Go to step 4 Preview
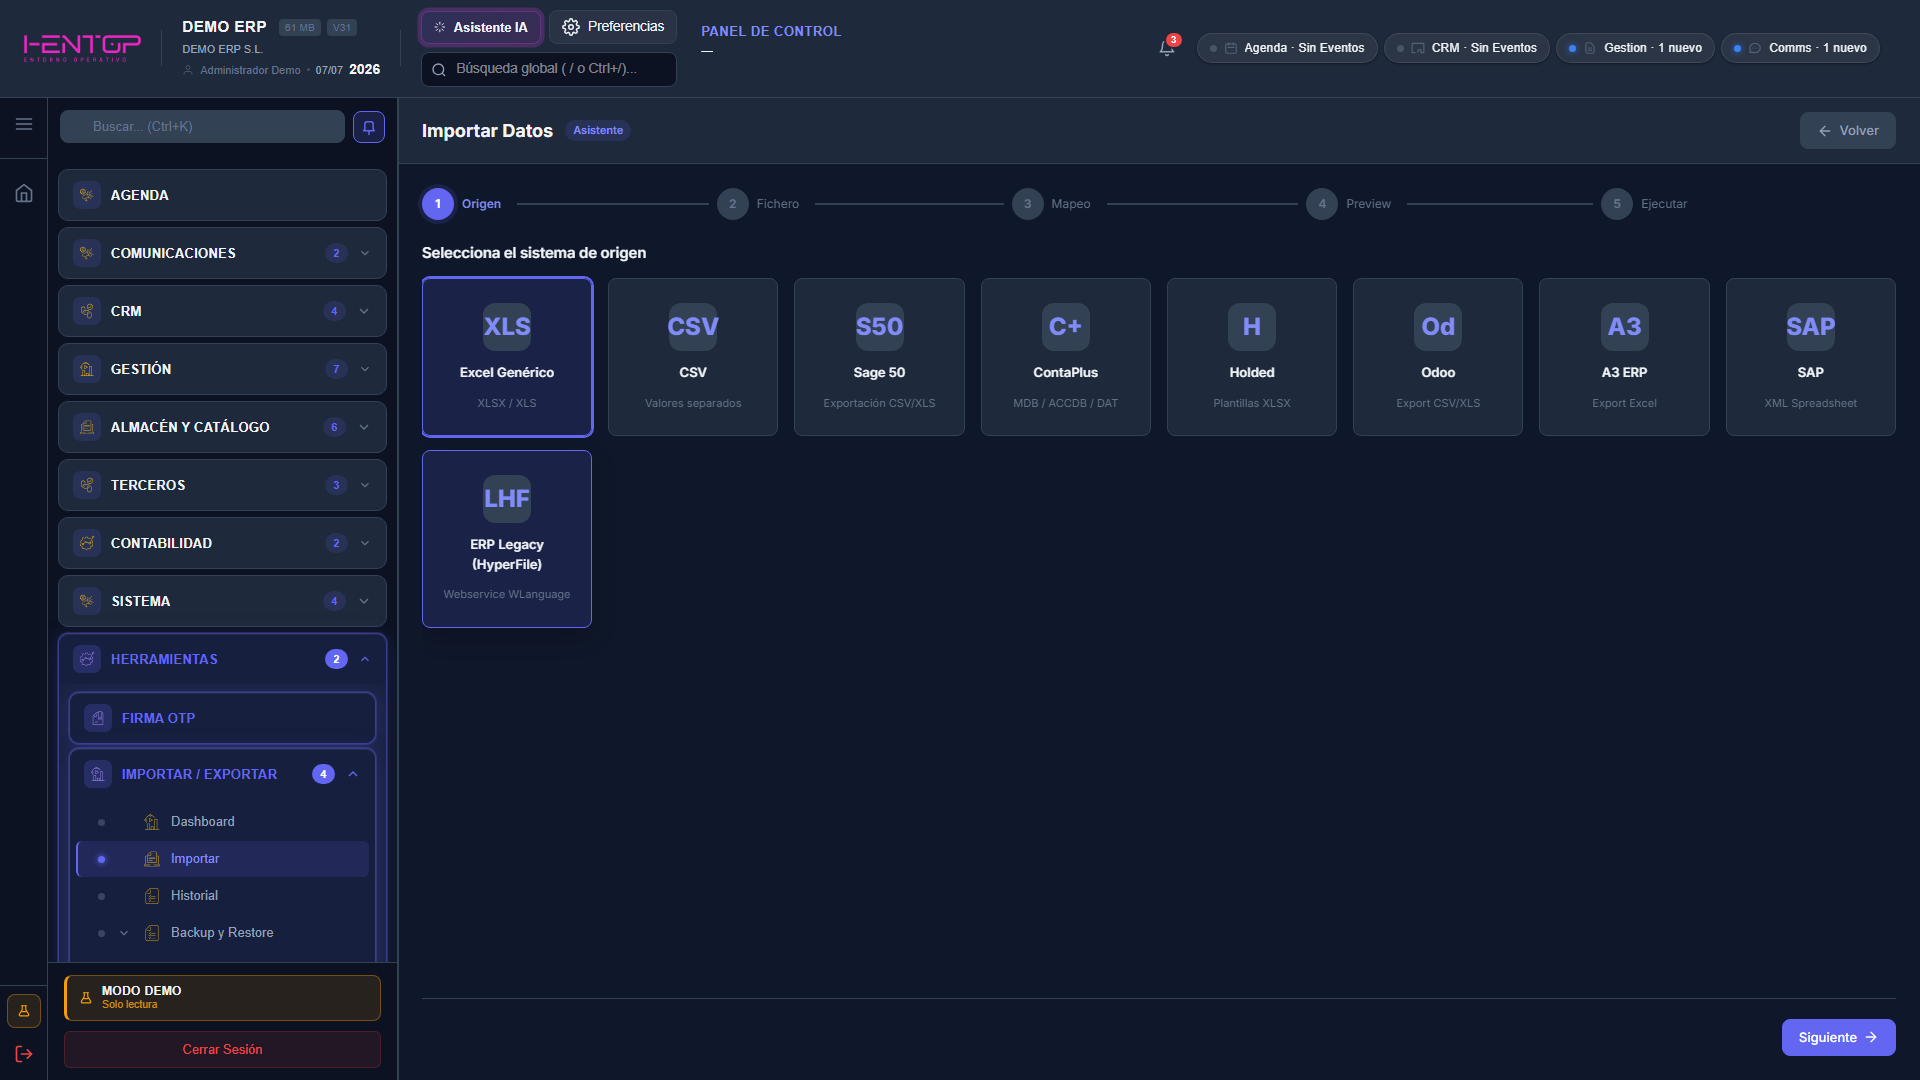Viewport: 1920px width, 1080px height. (x=1348, y=204)
